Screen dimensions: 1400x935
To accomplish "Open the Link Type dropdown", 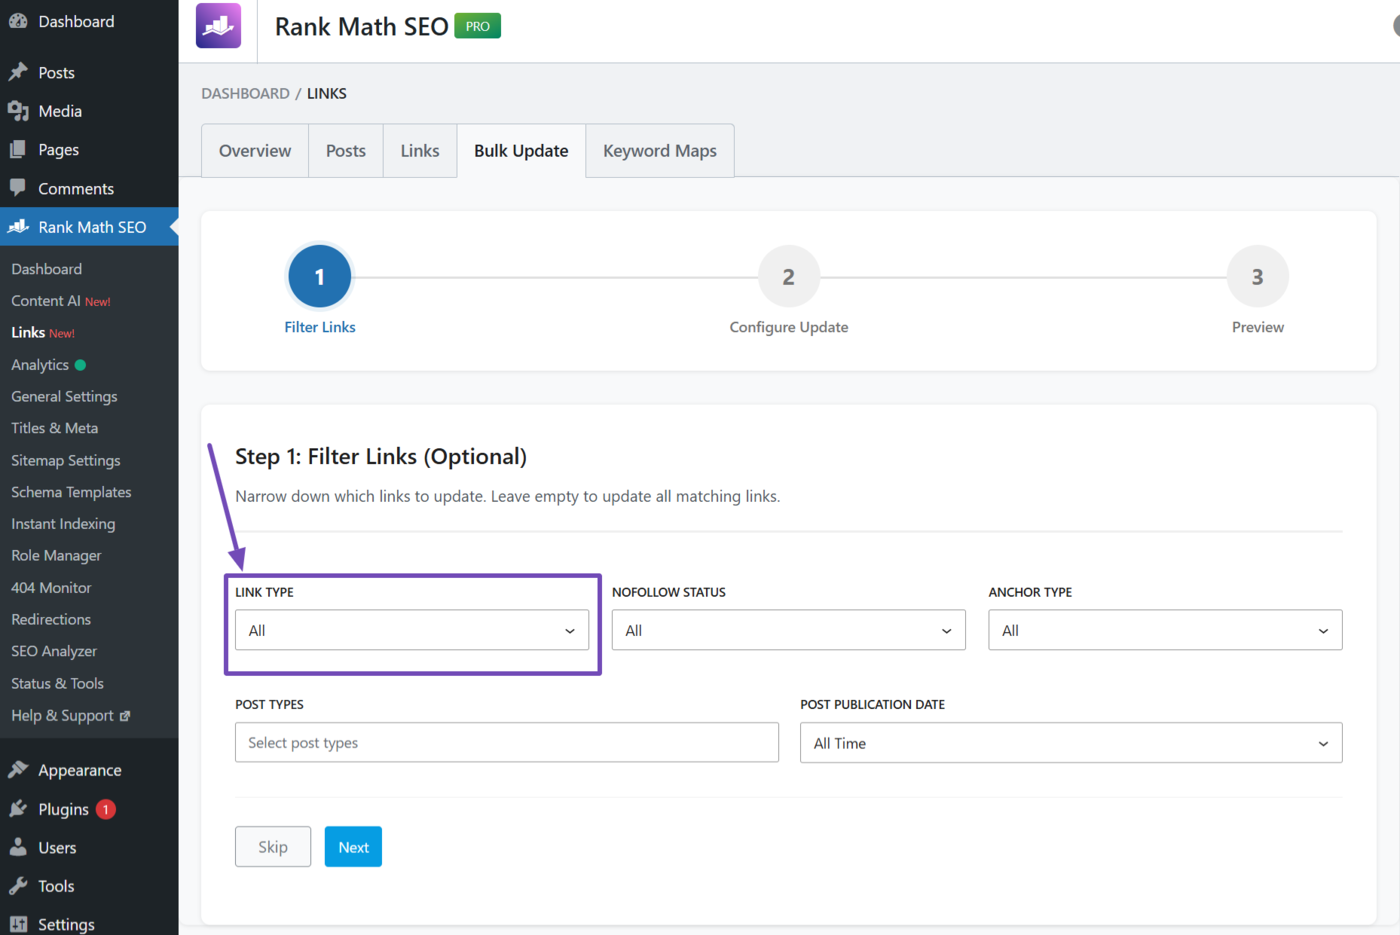I will (411, 630).
